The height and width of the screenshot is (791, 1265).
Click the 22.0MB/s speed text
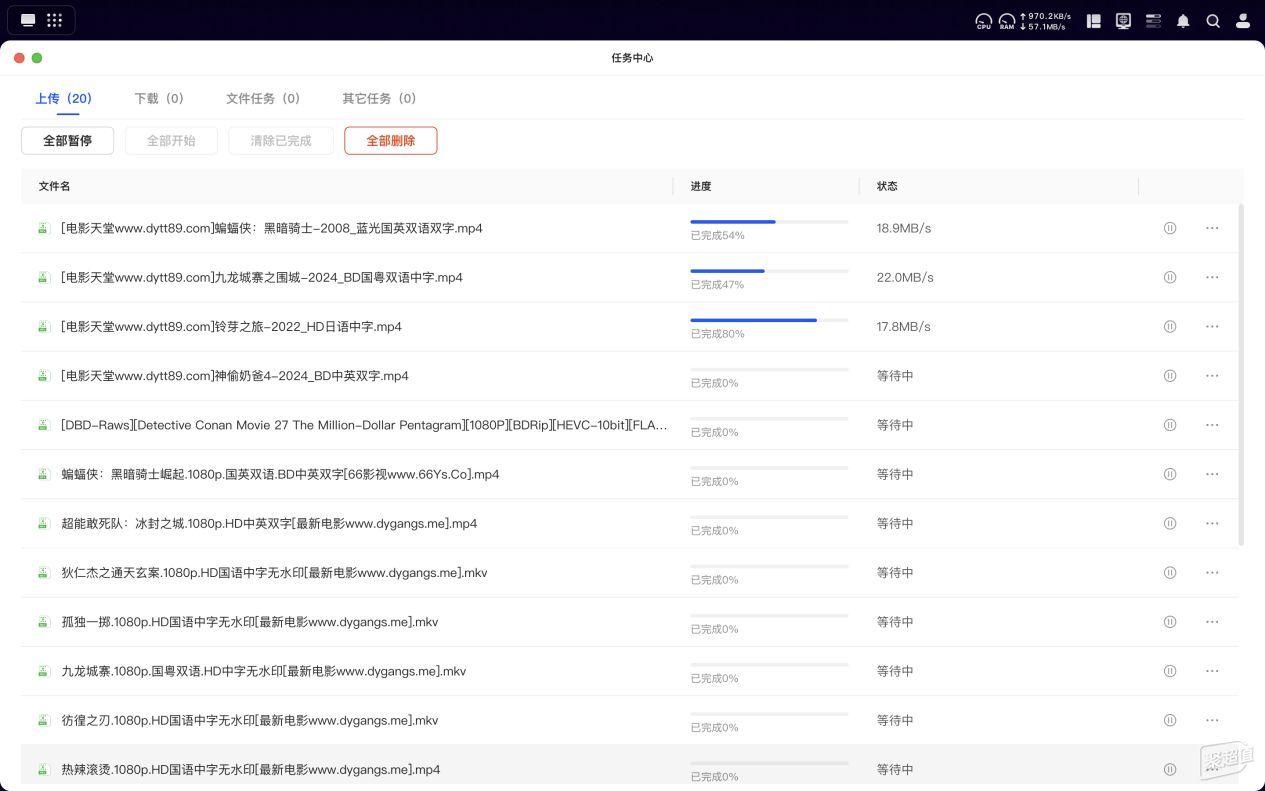pyautogui.click(x=905, y=277)
